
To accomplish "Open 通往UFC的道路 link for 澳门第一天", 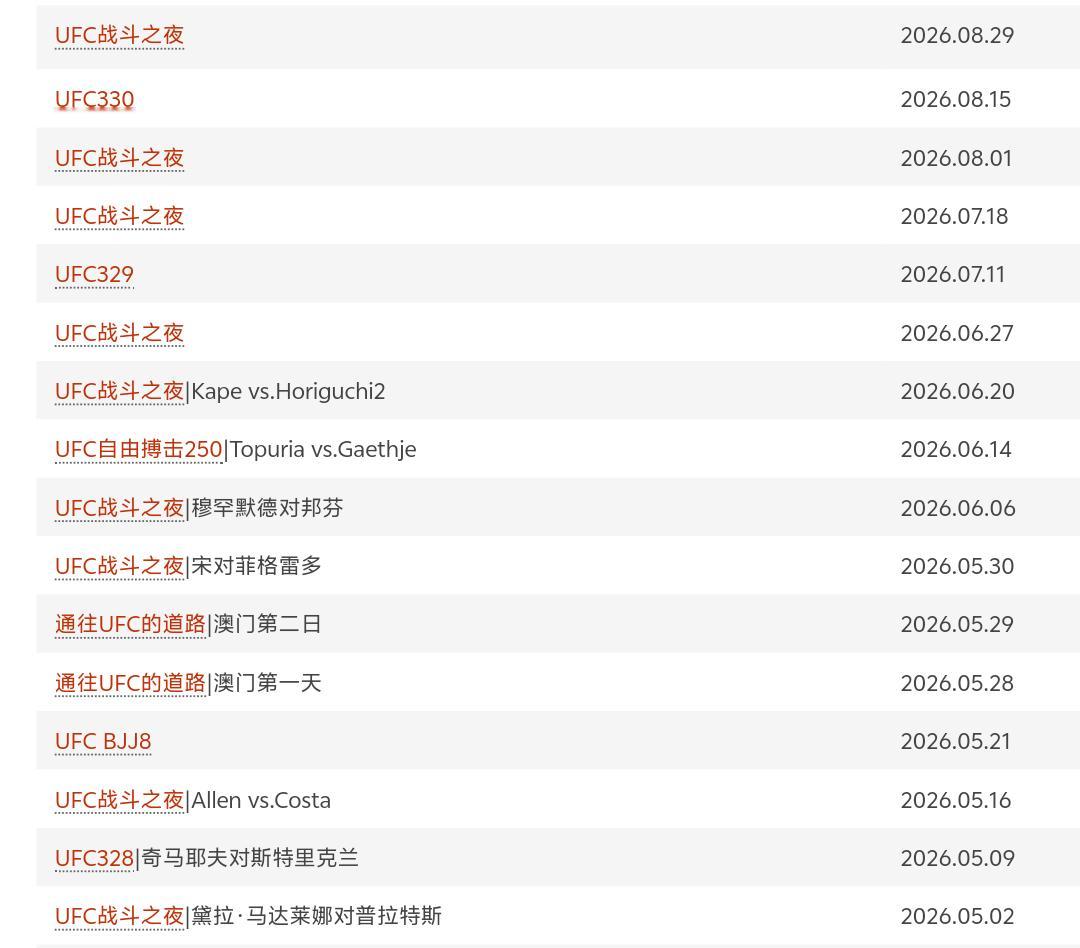I will (x=130, y=683).
